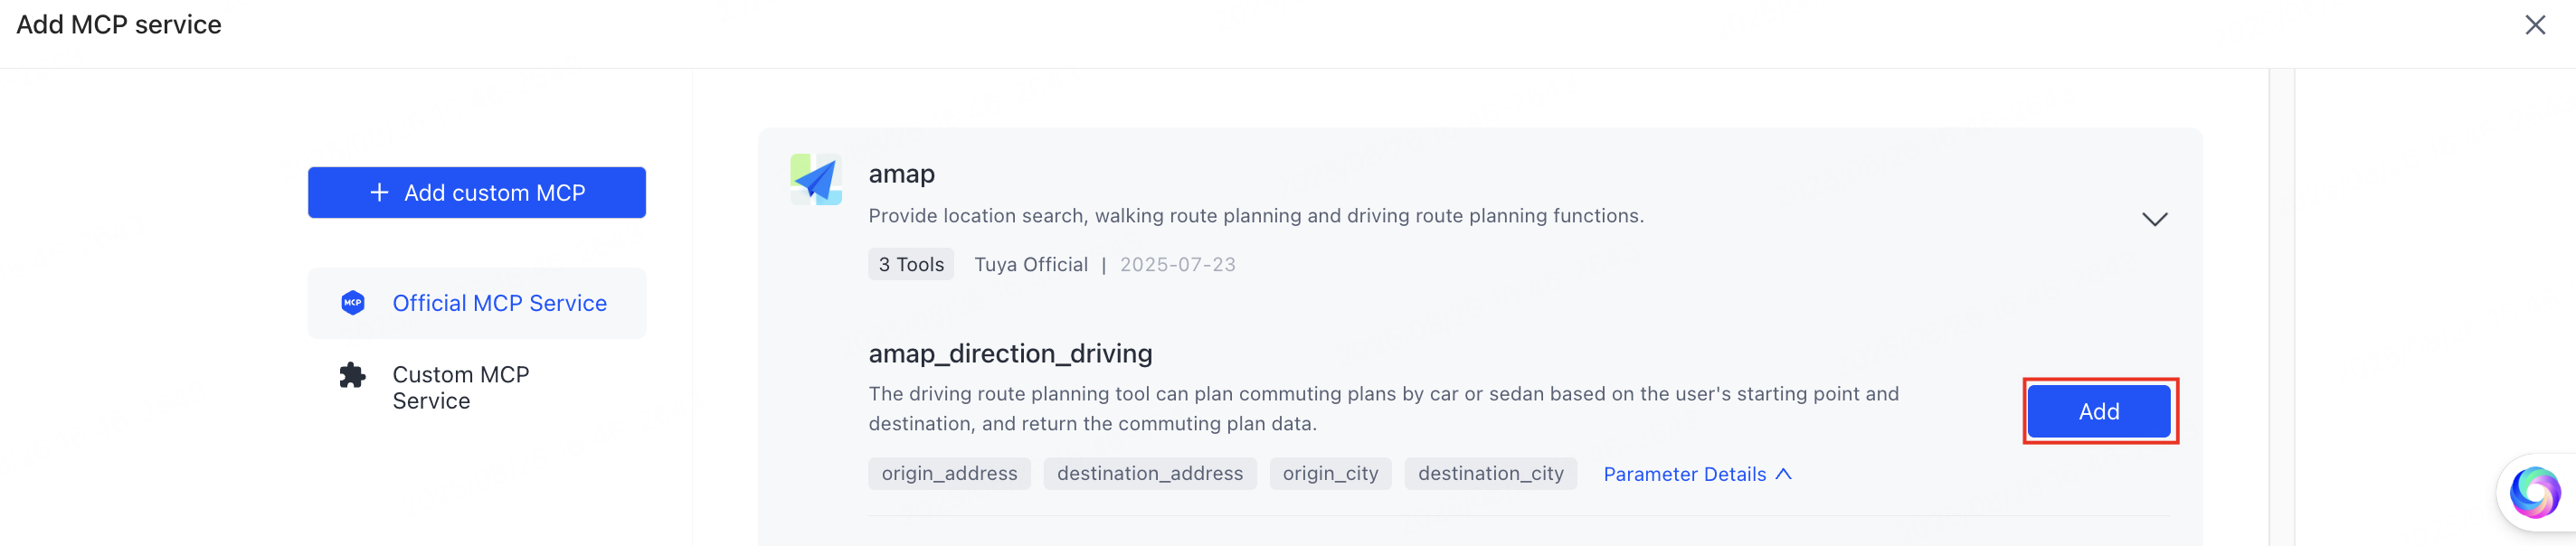Click the Add custom MCP button
The height and width of the screenshot is (546, 2576).
(477, 193)
